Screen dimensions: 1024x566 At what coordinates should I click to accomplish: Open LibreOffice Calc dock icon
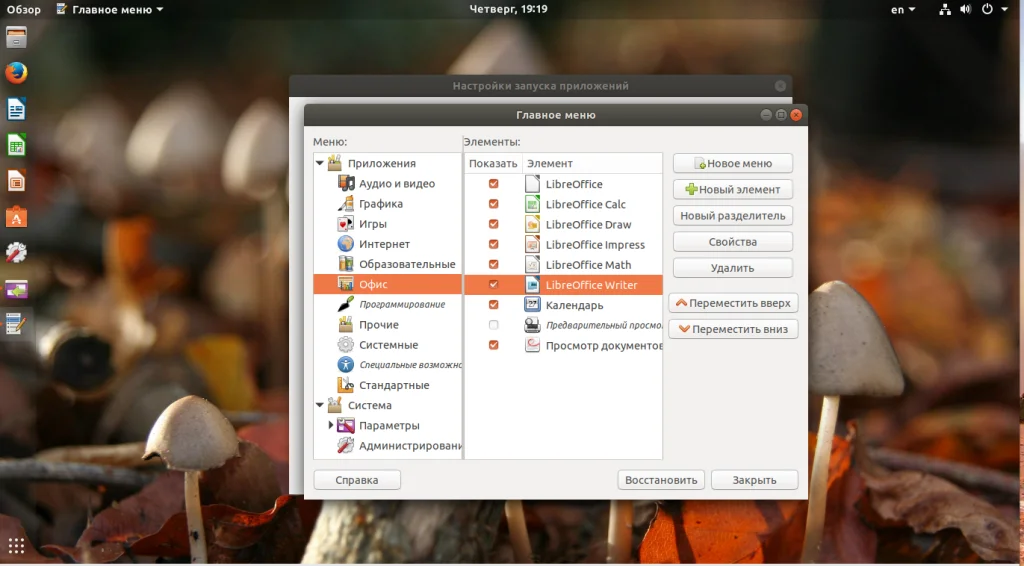point(16,144)
